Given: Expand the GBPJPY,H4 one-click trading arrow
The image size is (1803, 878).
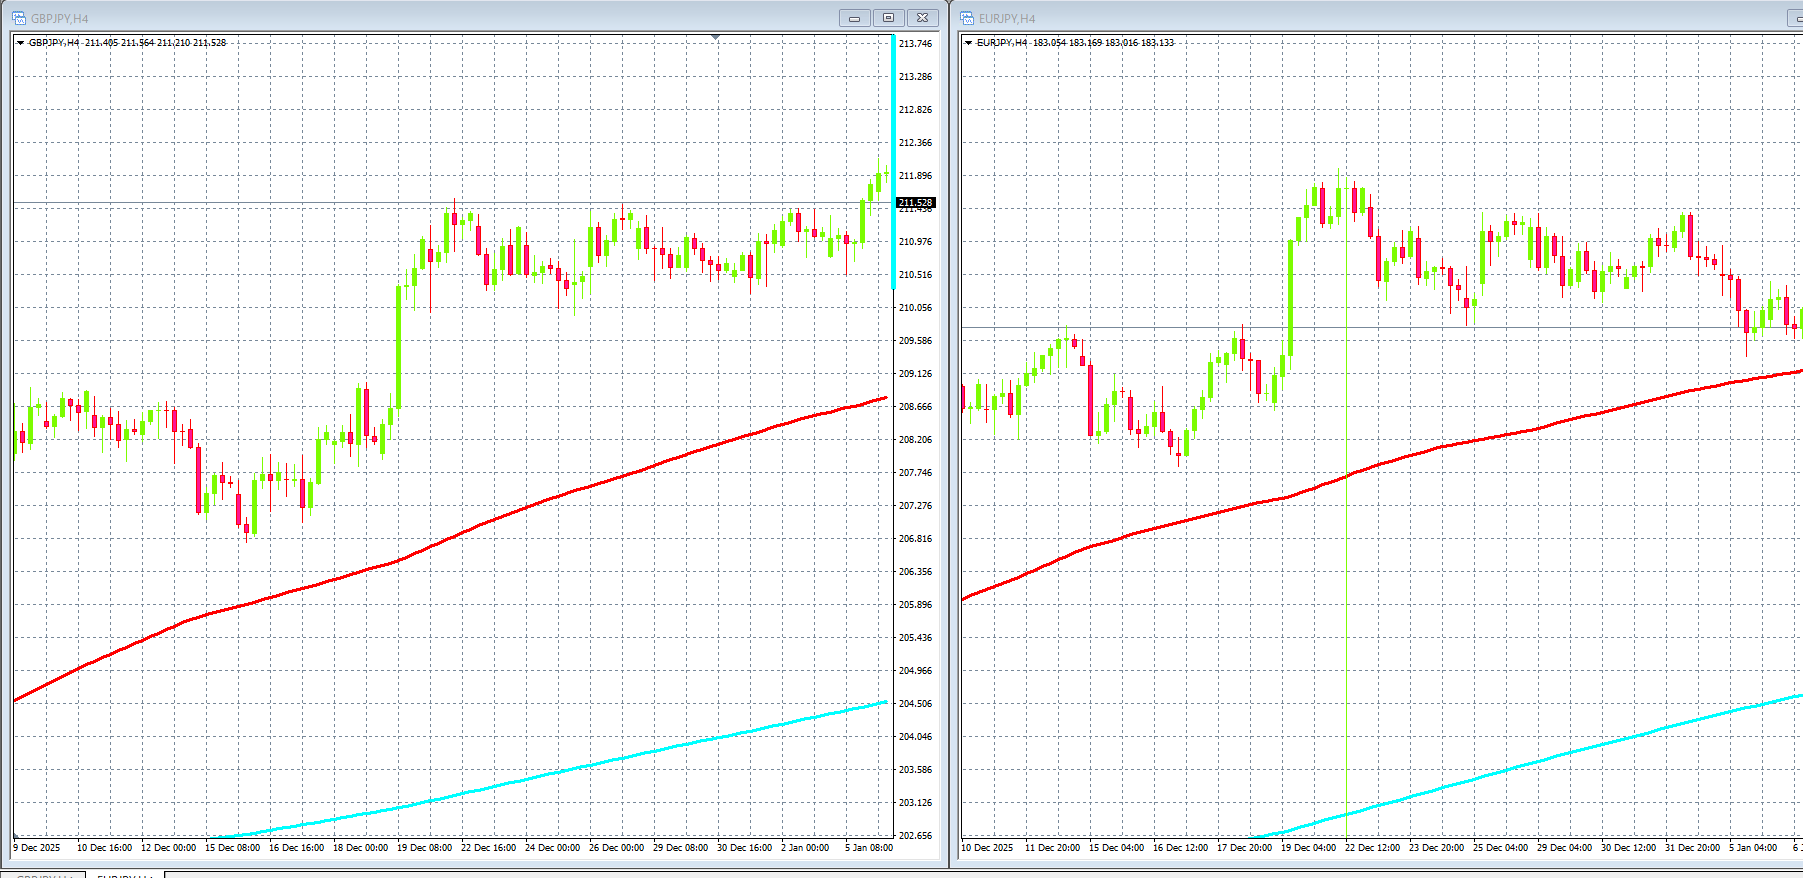Looking at the screenshot, I should (20, 43).
